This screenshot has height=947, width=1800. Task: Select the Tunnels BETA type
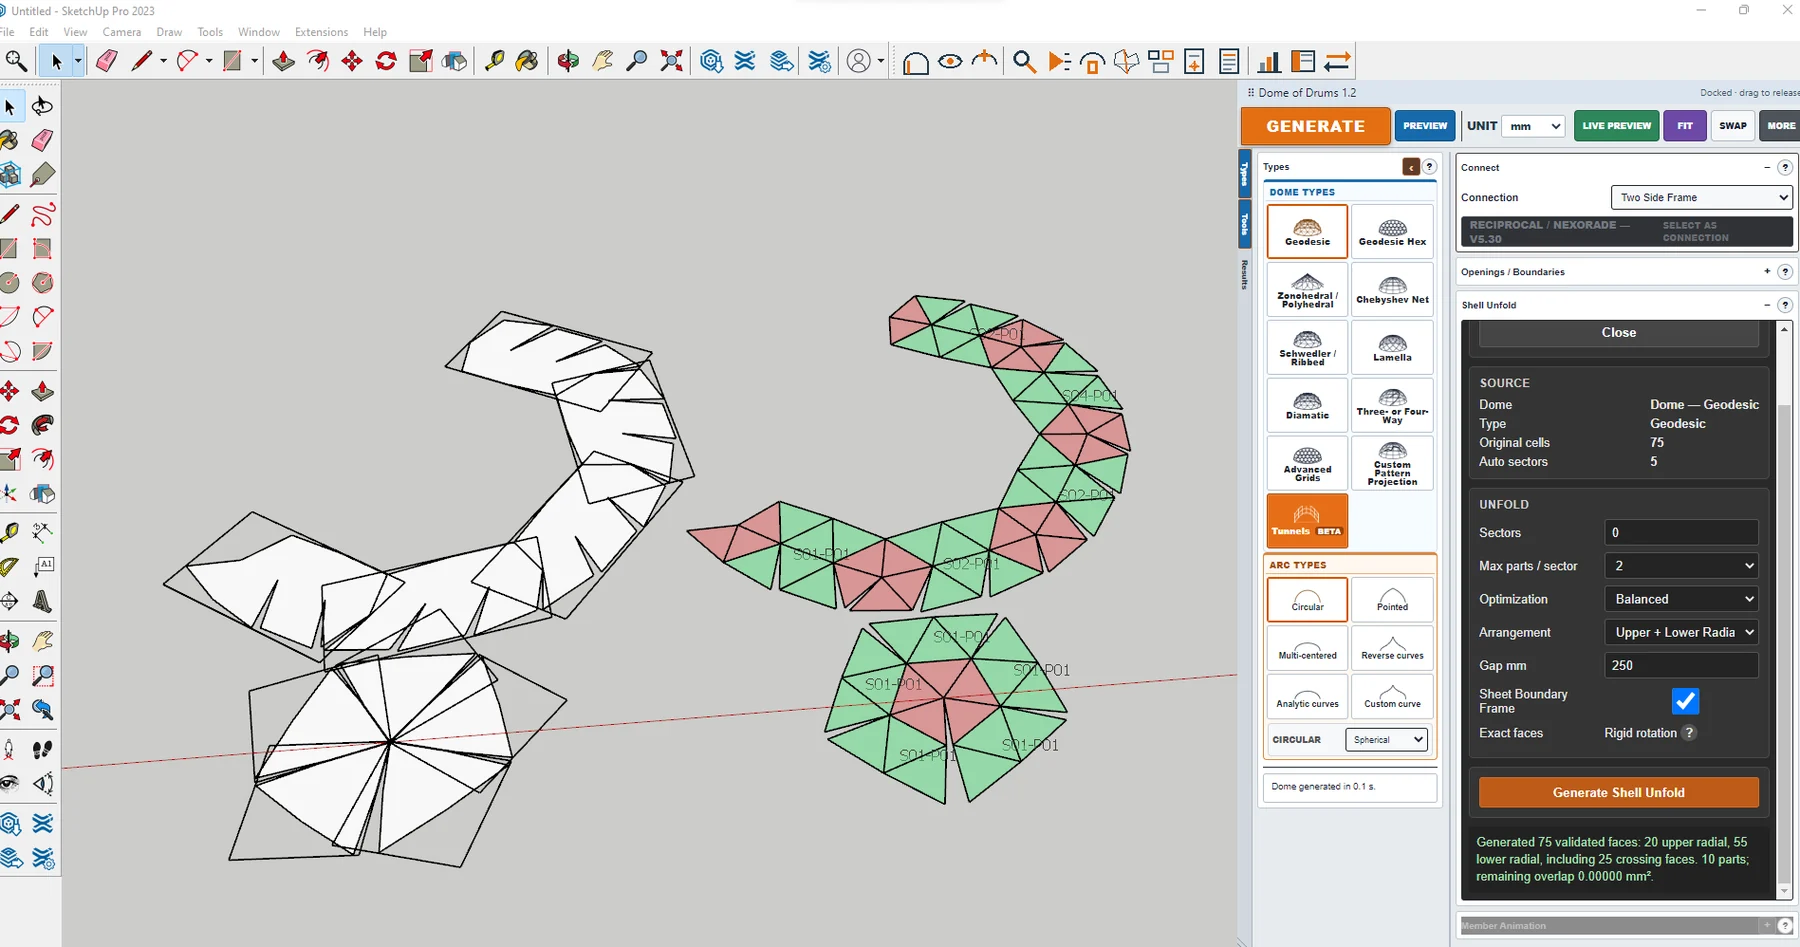pos(1307,520)
